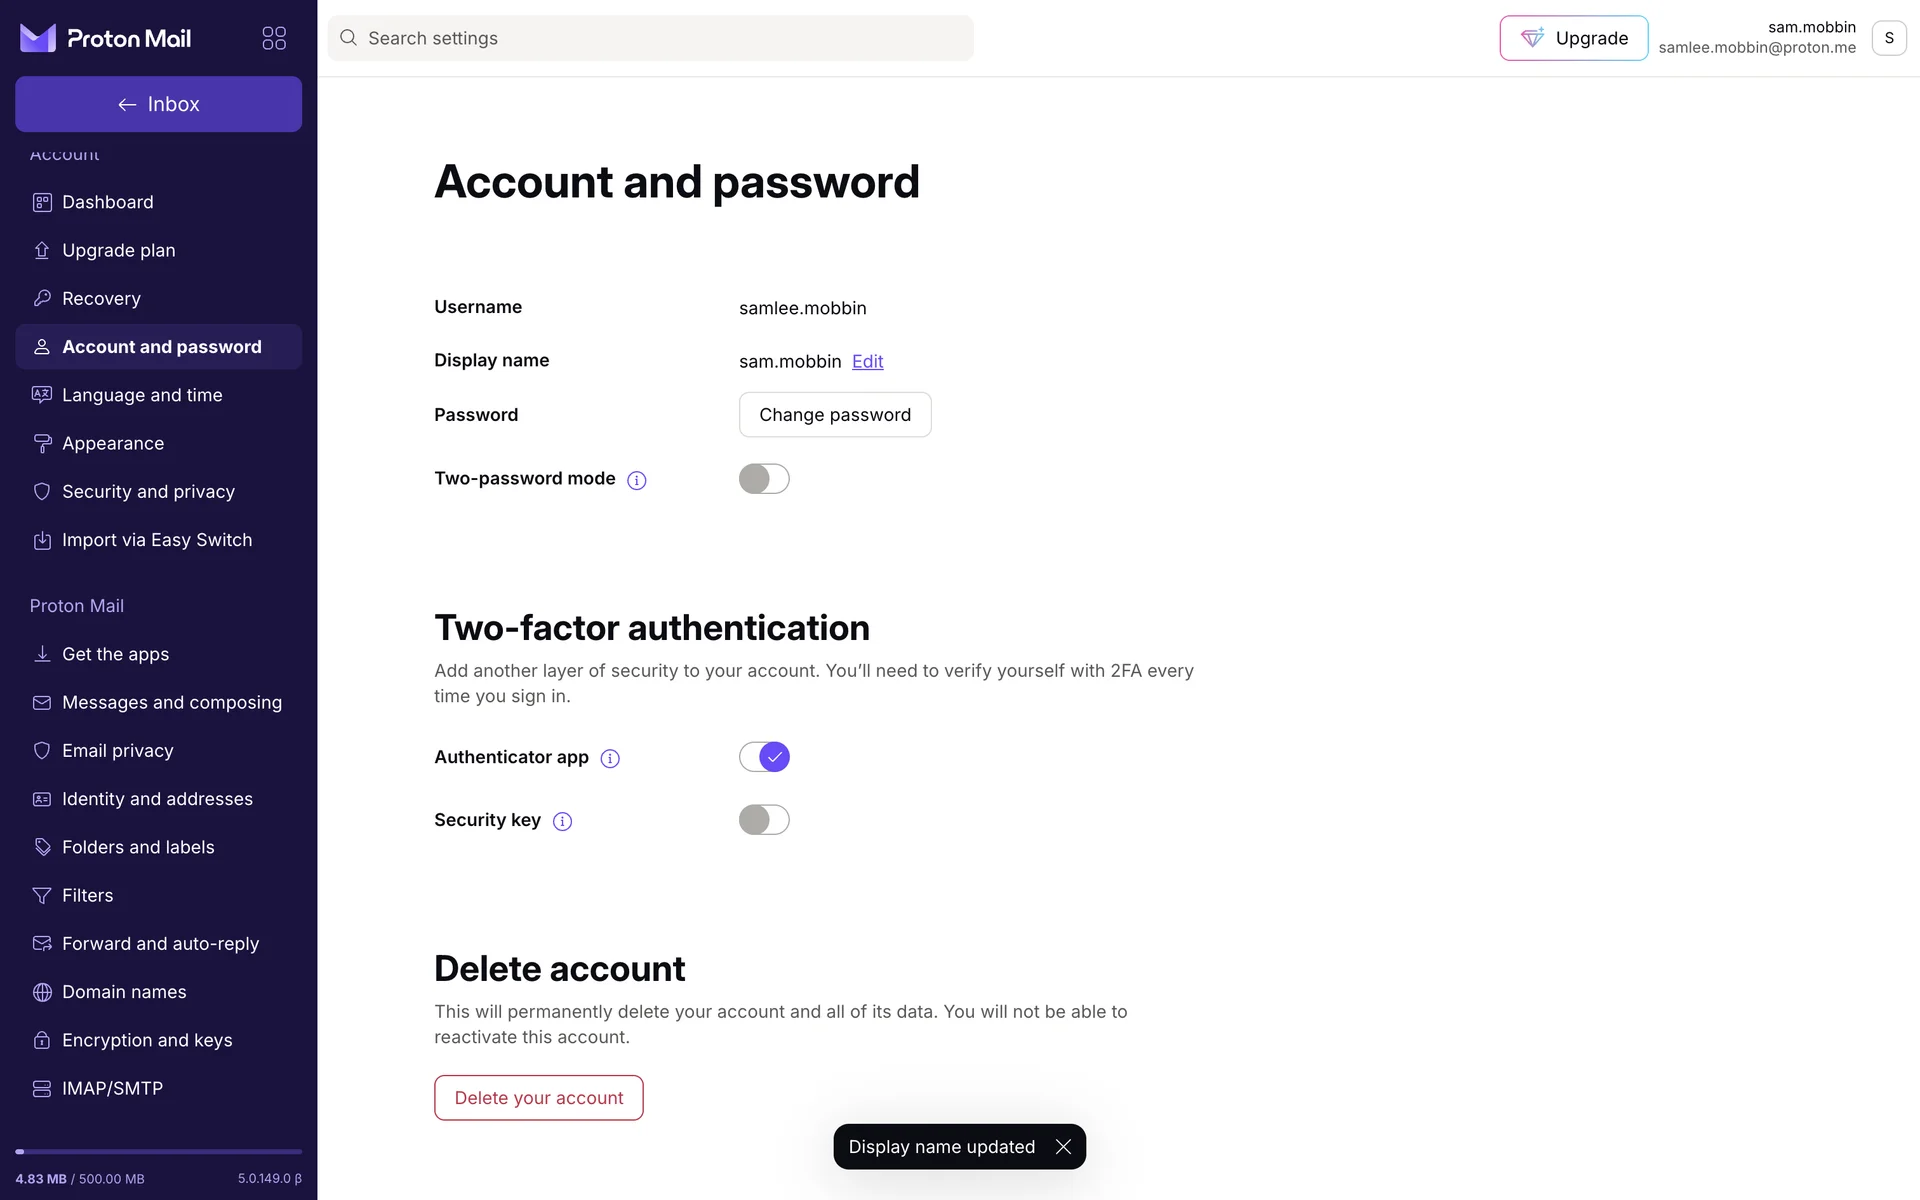Click the Change password button
The width and height of the screenshot is (1920, 1200).
[835, 415]
